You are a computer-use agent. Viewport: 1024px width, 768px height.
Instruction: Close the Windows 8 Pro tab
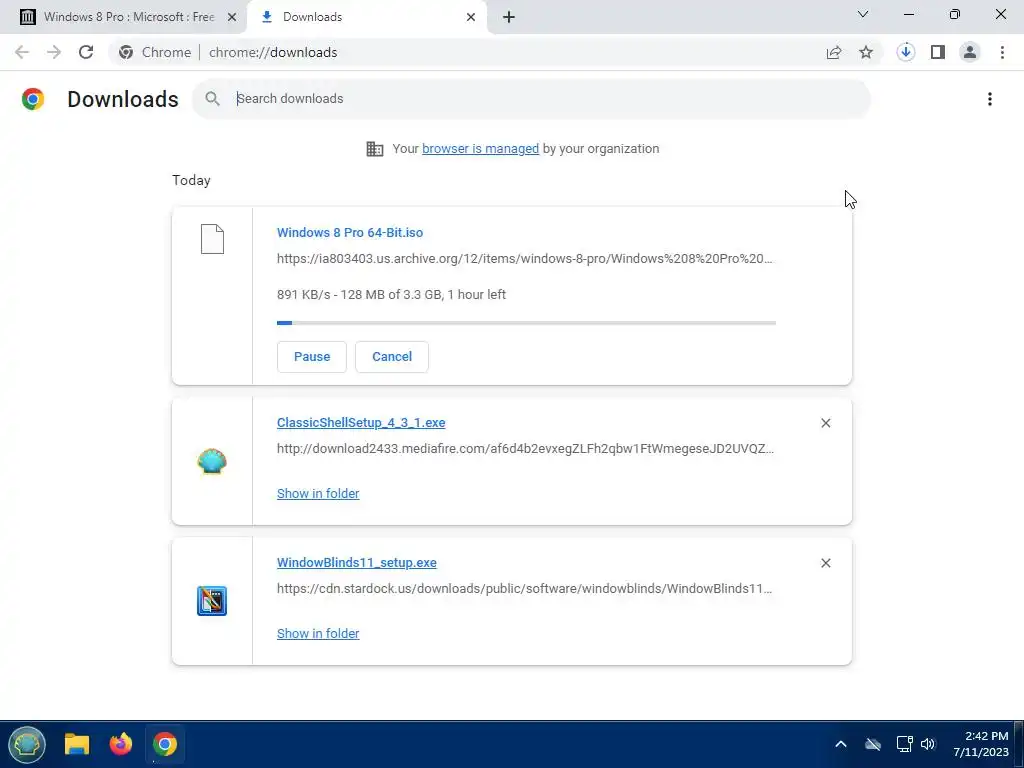pyautogui.click(x=232, y=17)
